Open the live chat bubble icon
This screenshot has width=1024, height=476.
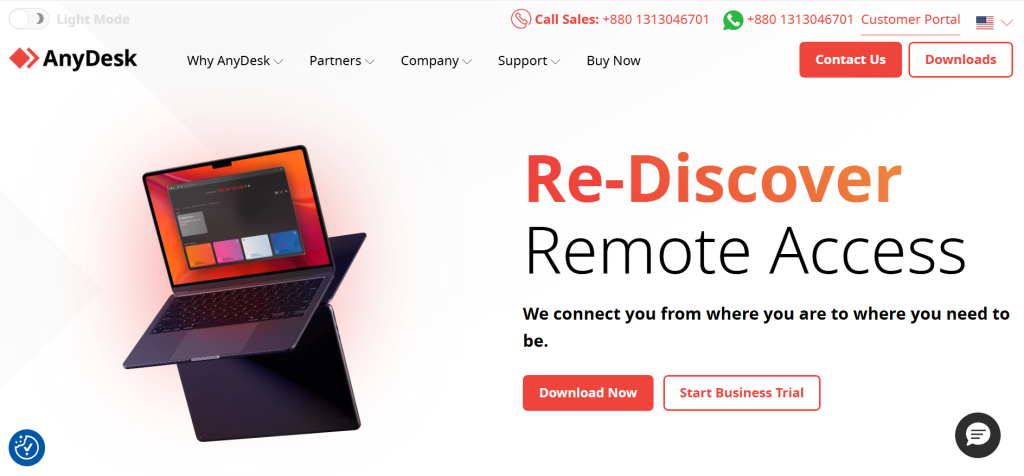pos(978,435)
